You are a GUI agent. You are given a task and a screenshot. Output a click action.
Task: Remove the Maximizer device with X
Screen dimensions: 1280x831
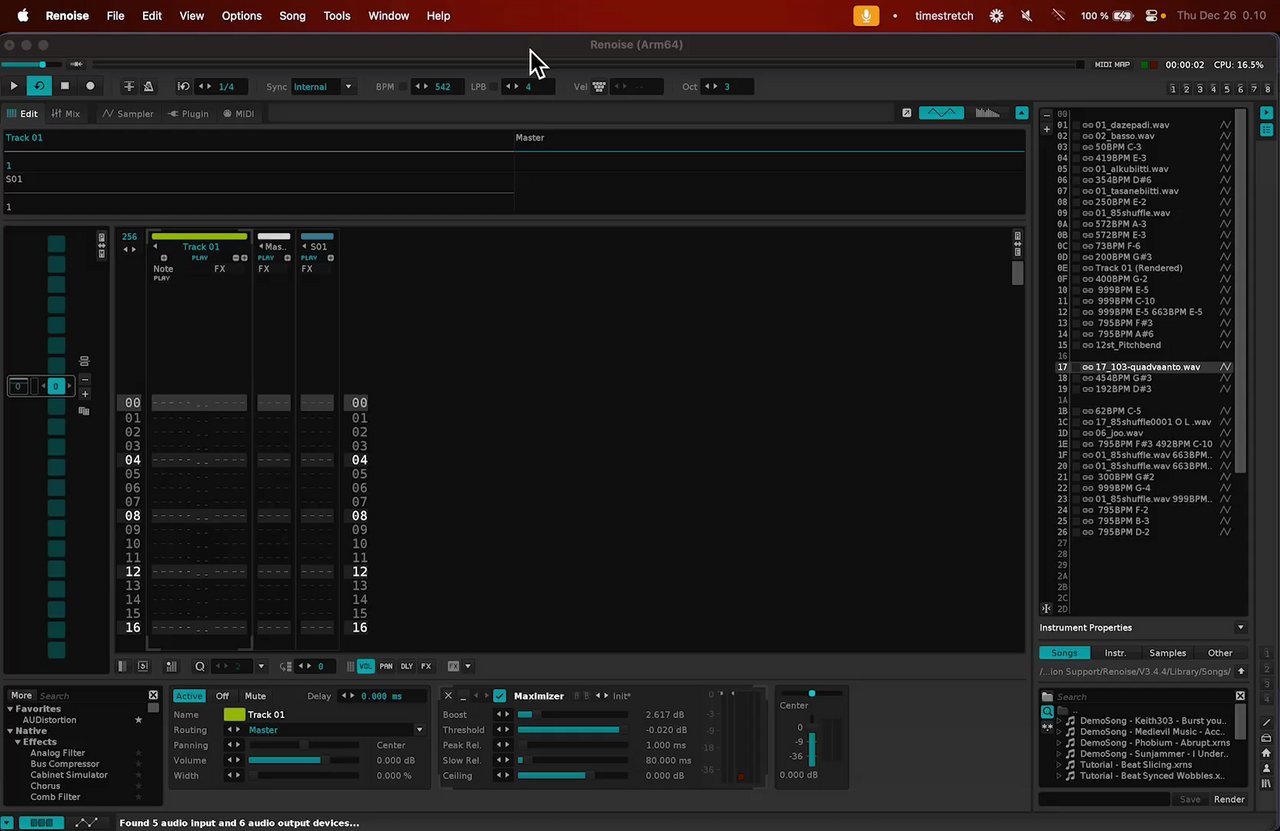tap(448, 696)
